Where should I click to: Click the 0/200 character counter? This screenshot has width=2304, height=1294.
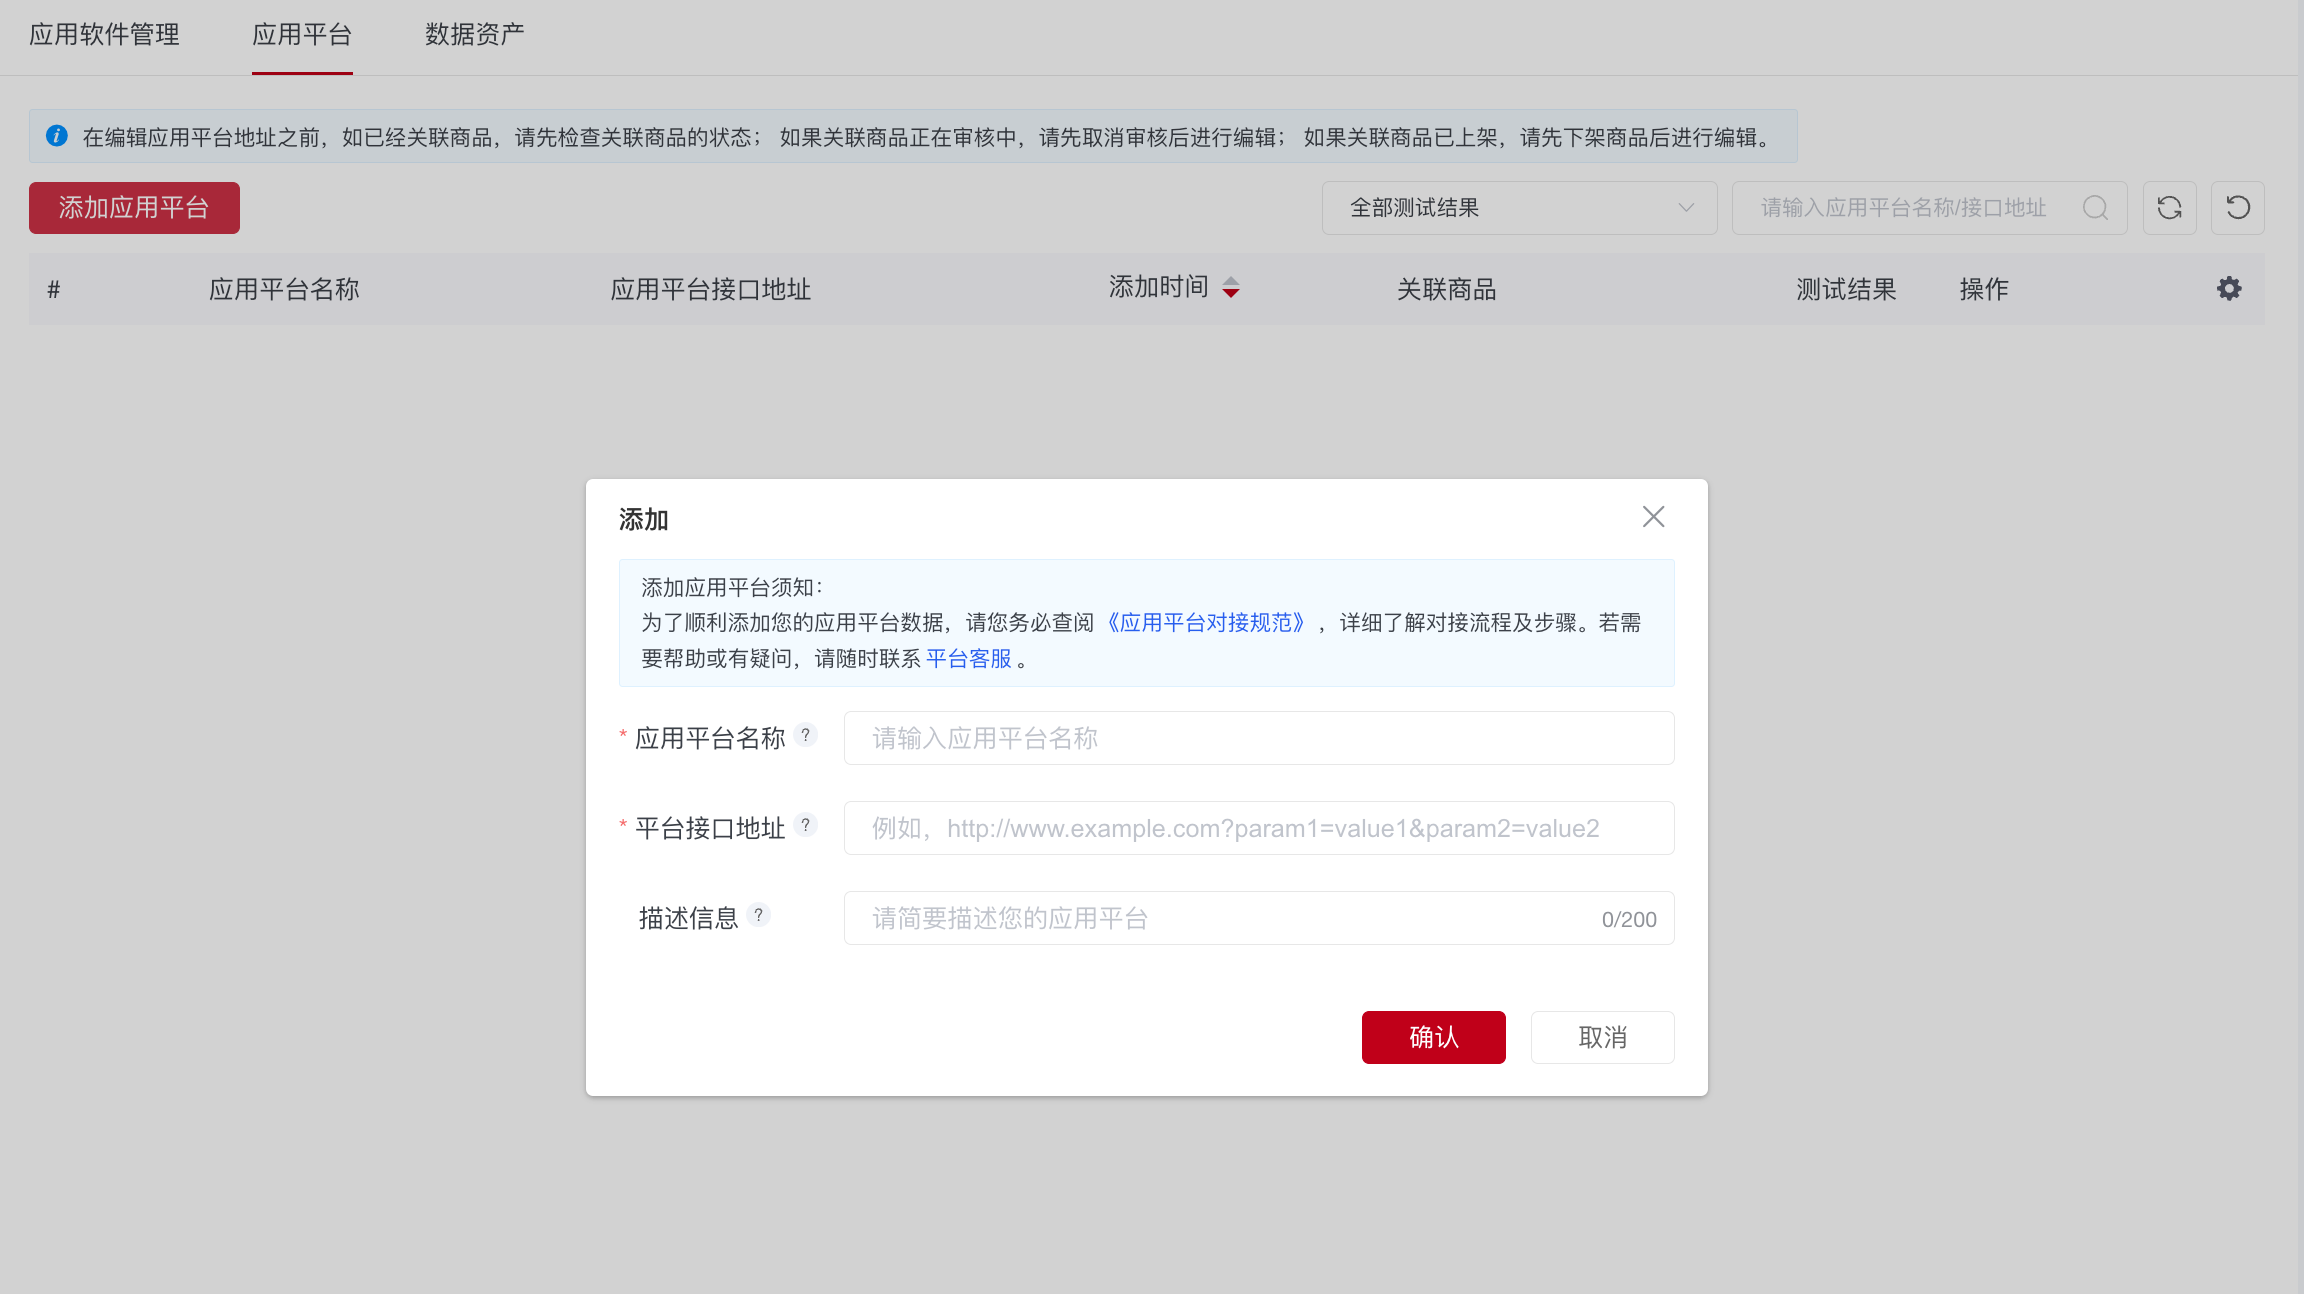click(x=1629, y=919)
